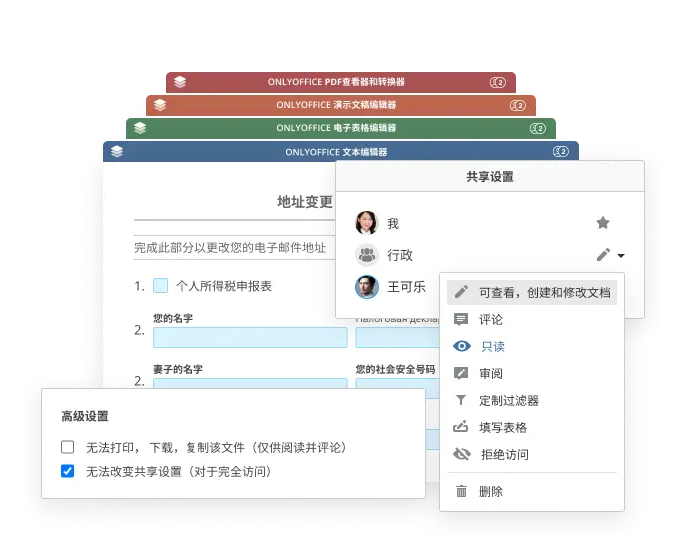Click the ONLYOFFICE 电子表格编辑器 title text
This screenshot has height=541, width=686.
tap(336, 128)
